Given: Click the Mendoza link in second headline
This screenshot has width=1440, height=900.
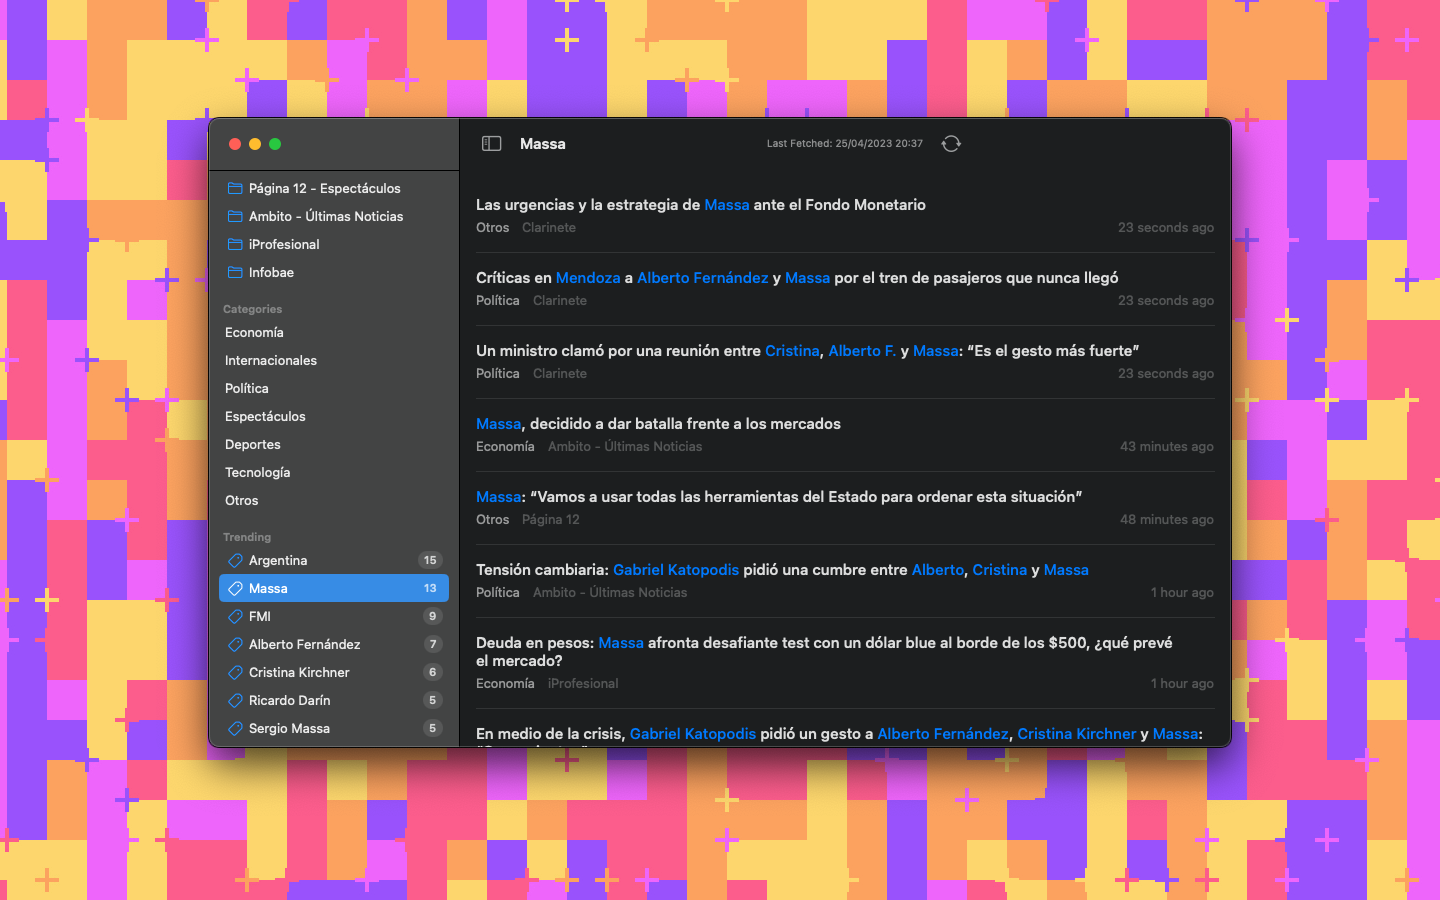Looking at the screenshot, I should (x=588, y=278).
